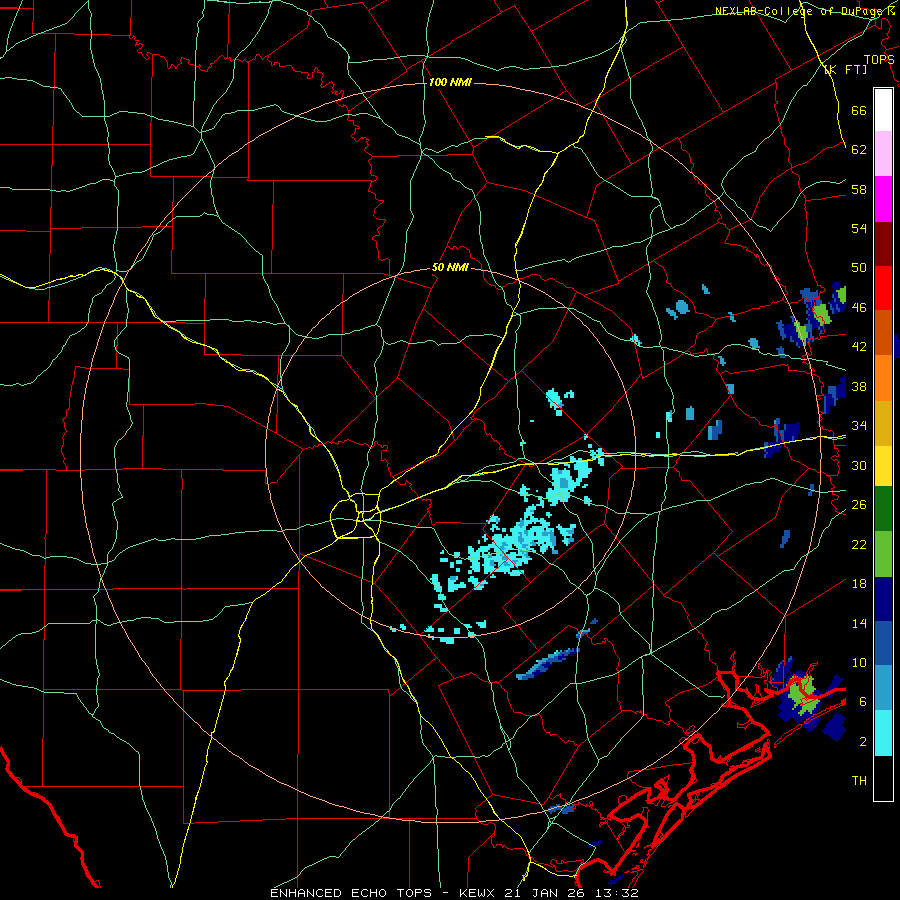The image size is (900, 900).
Task: Click the '100 NMI' range ring label
Action: coord(450,83)
